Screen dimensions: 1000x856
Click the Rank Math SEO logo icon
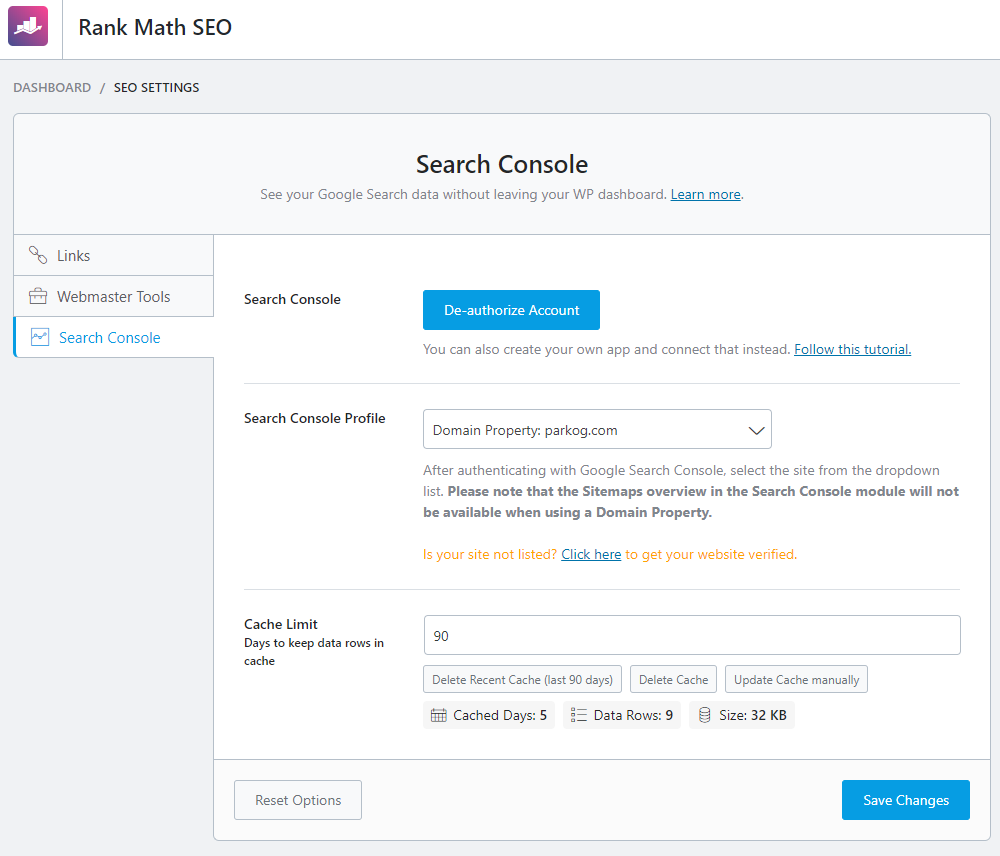tap(28, 27)
